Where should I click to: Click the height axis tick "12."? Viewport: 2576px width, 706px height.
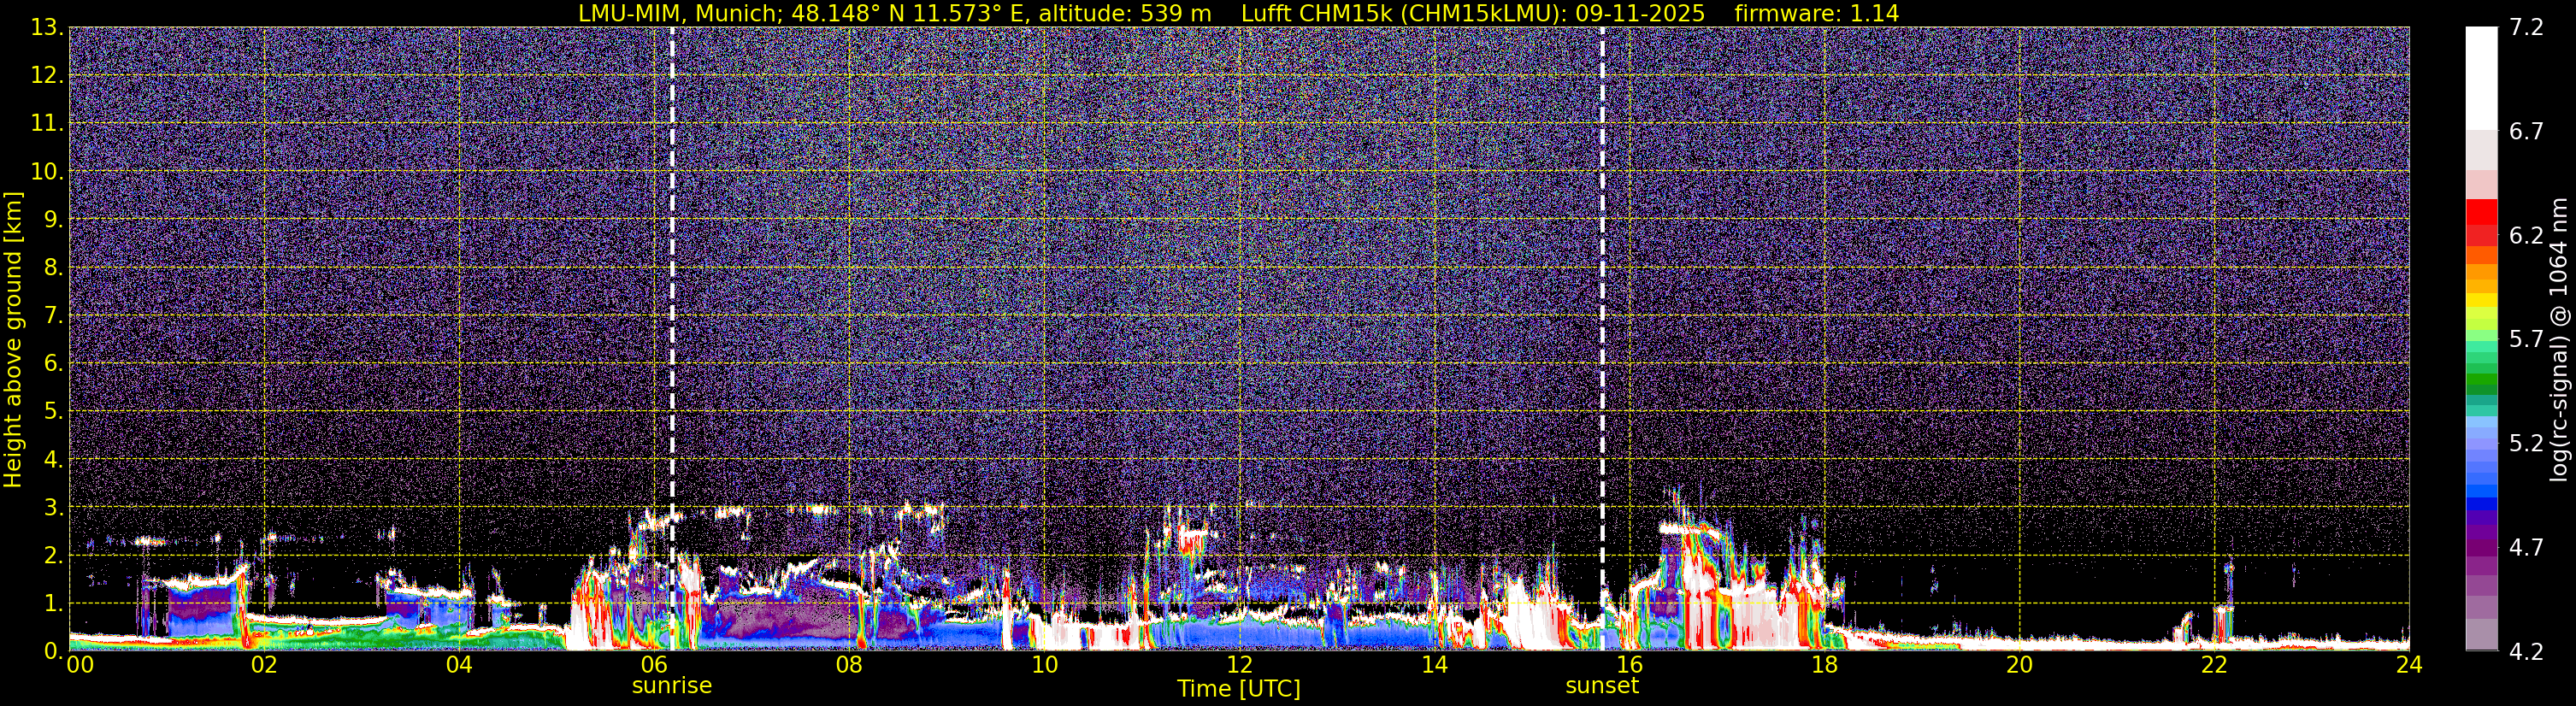click(x=47, y=76)
